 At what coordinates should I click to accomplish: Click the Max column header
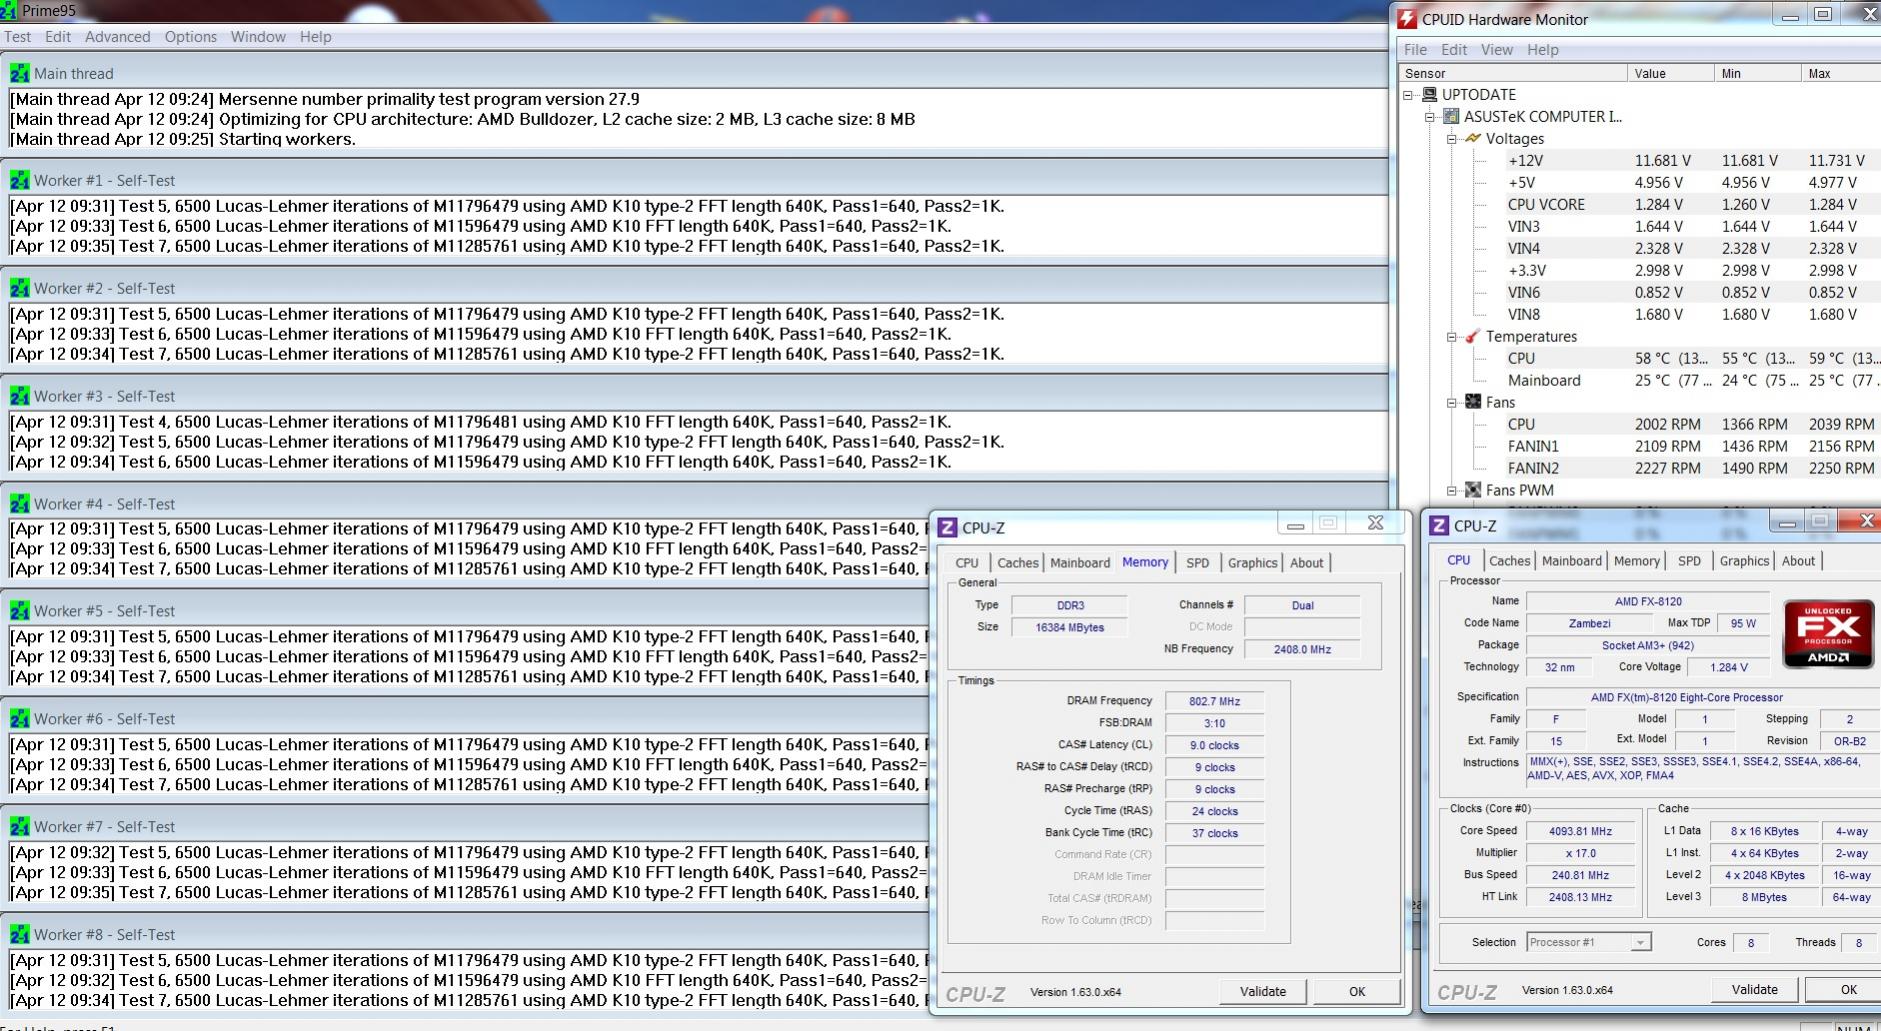point(1841,73)
